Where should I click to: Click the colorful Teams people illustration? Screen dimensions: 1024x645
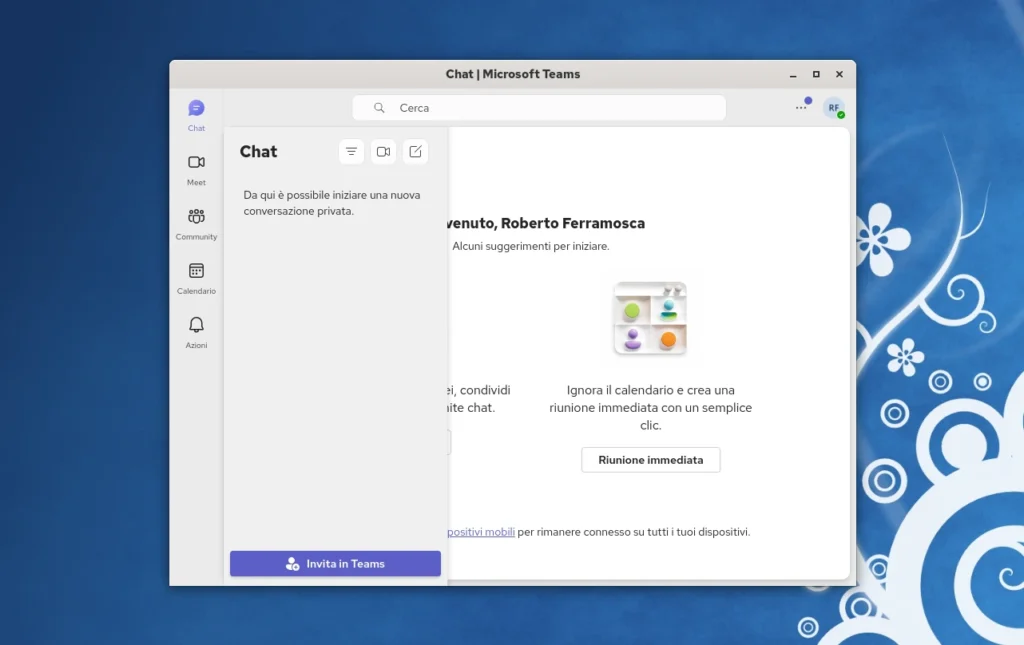coord(649,317)
